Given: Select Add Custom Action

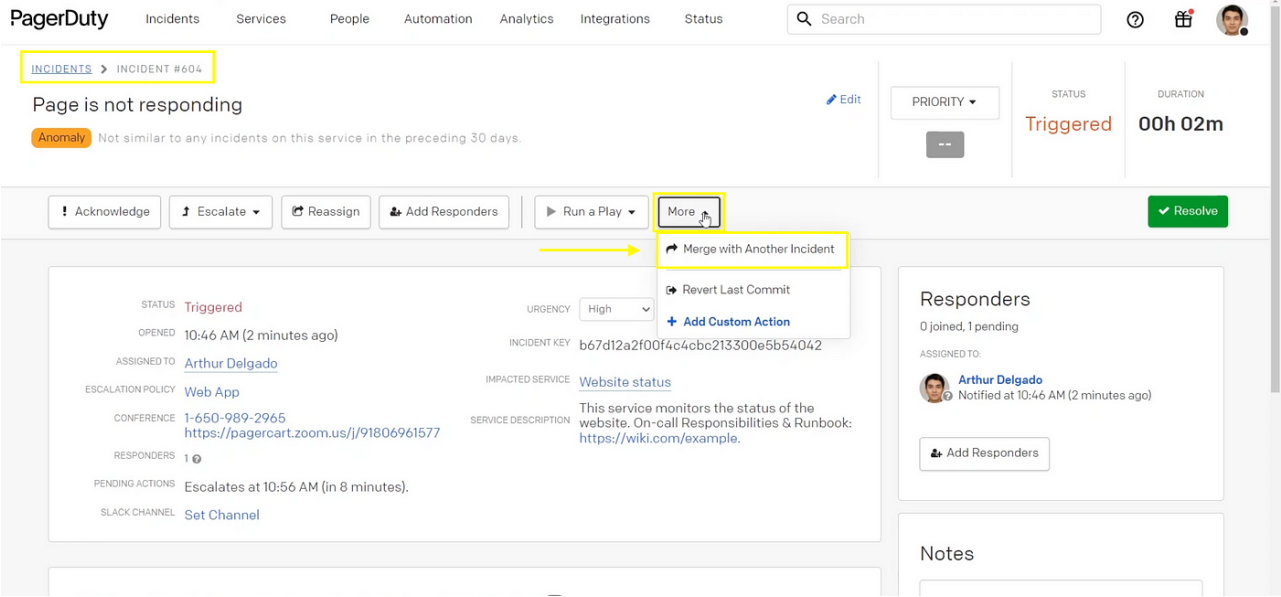Looking at the screenshot, I should (736, 322).
